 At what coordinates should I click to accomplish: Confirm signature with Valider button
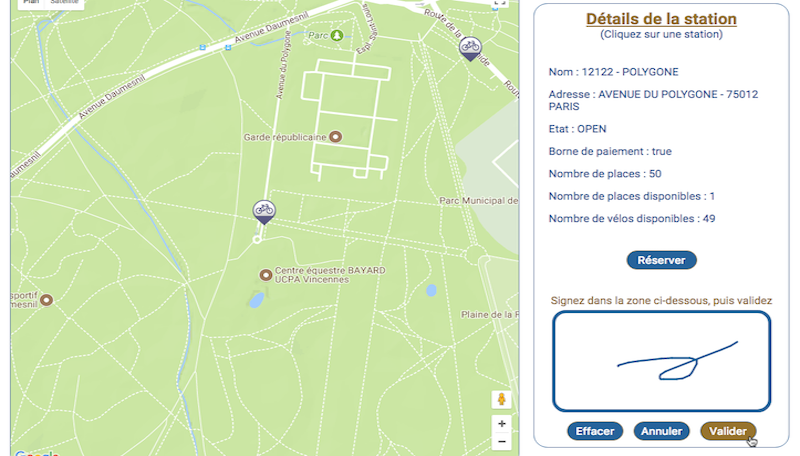click(728, 431)
